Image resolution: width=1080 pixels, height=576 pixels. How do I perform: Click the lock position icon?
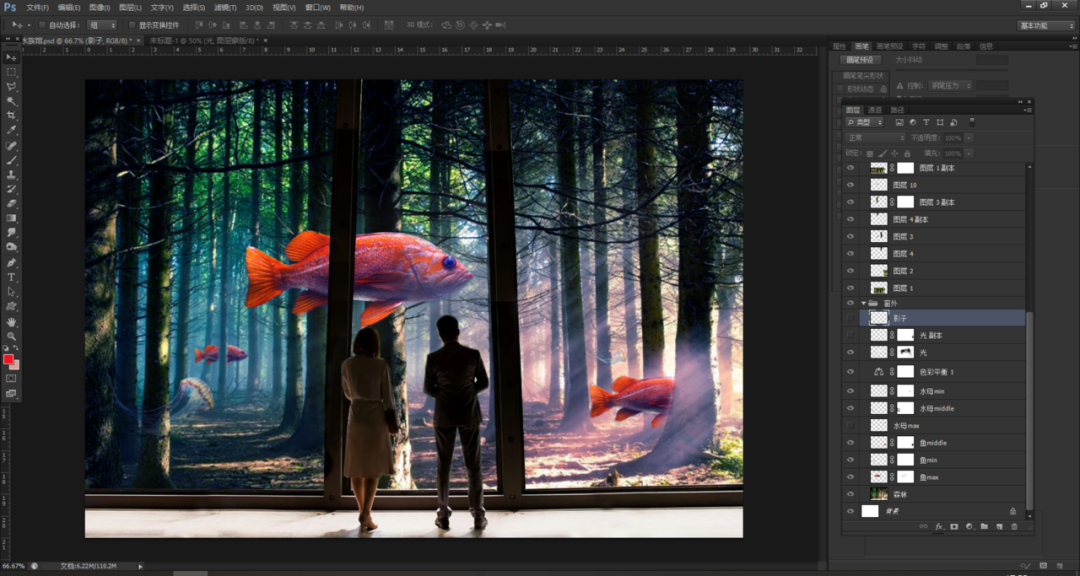[895, 154]
